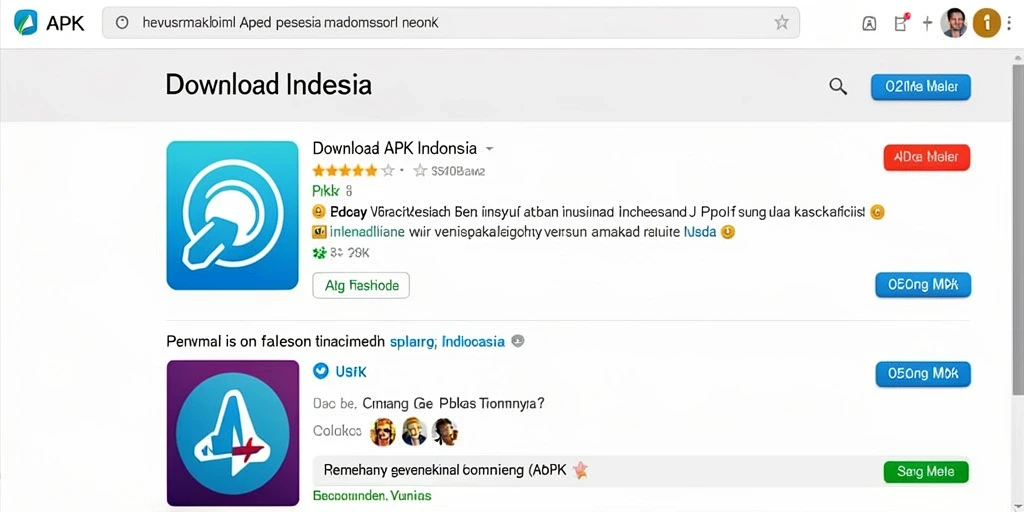The height and width of the screenshot is (512, 1024).
Task: Click the APK site logo icon
Action: tap(25, 22)
